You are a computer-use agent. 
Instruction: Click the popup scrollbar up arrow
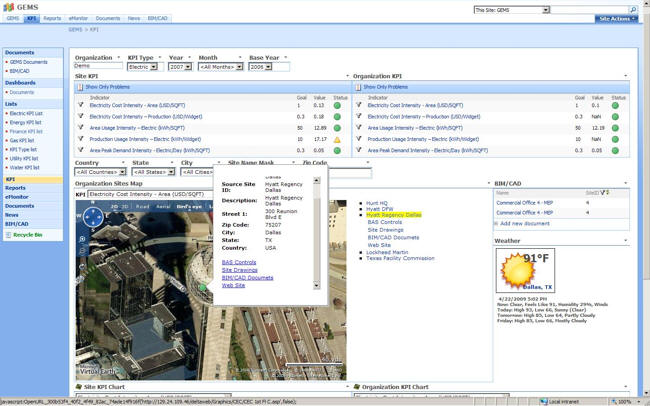[x=317, y=180]
